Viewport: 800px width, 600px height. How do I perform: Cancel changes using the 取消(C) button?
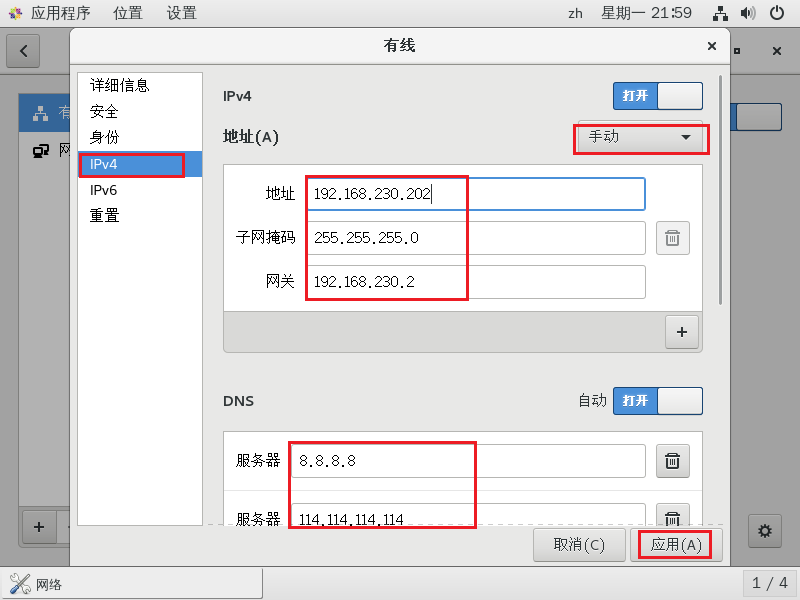pos(579,545)
